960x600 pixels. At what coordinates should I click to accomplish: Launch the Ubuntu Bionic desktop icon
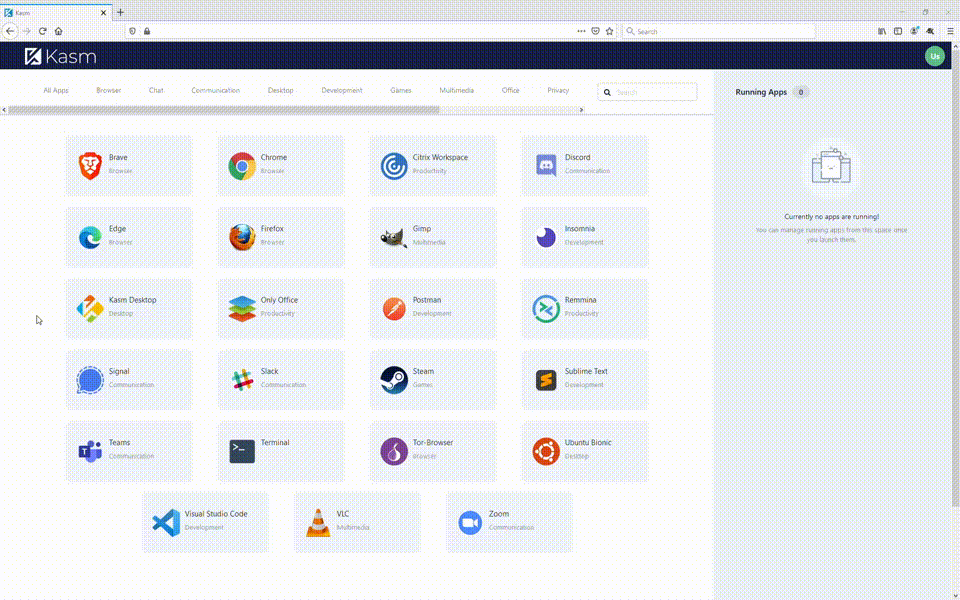point(546,451)
